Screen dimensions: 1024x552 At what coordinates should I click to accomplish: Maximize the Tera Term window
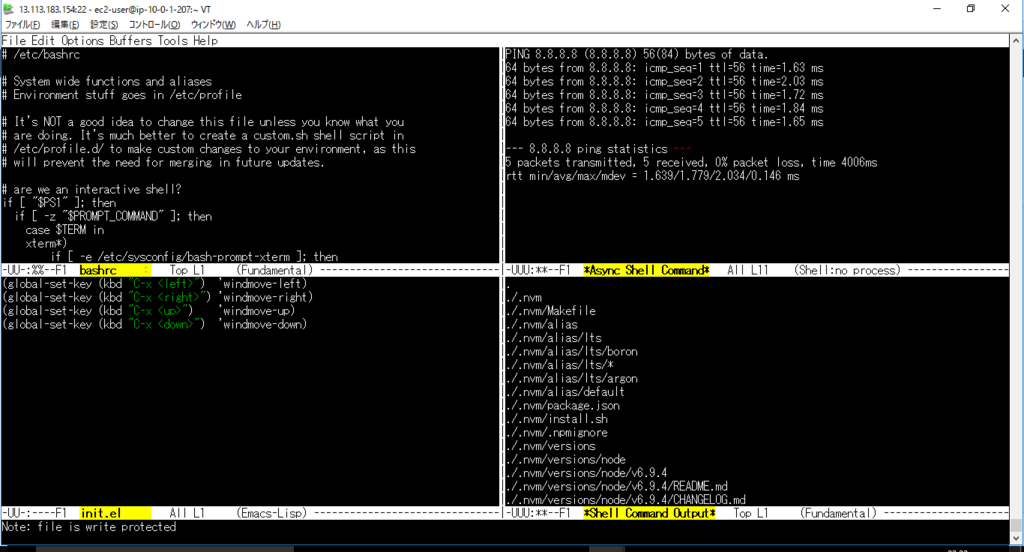pyautogui.click(x=971, y=9)
